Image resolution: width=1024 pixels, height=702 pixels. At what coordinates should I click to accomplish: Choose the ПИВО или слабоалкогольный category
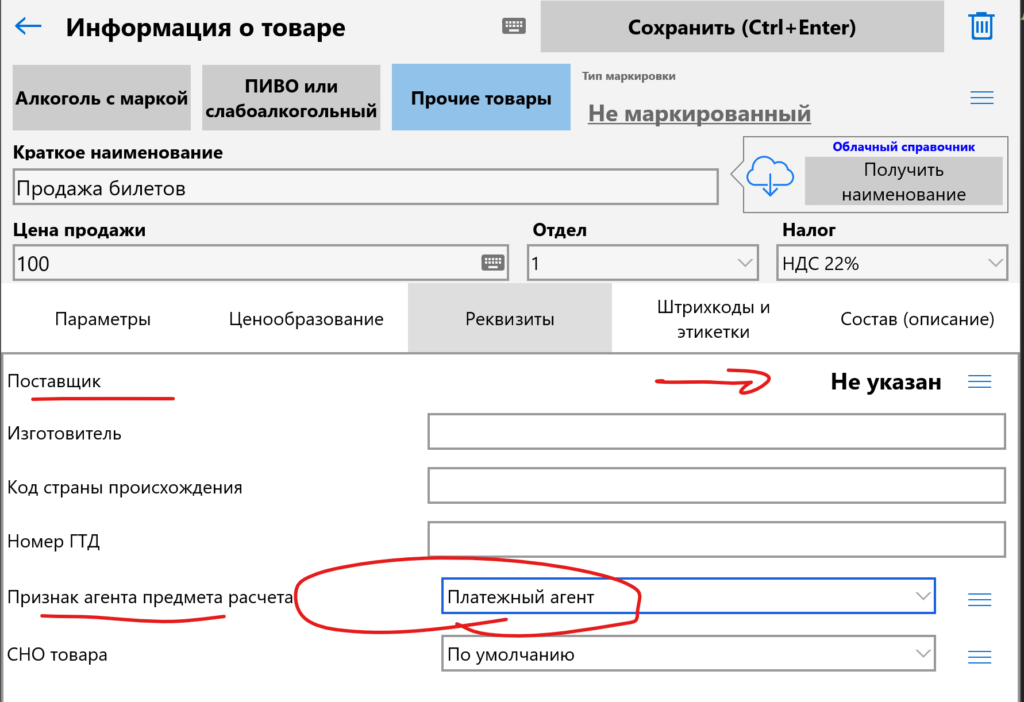tap(291, 97)
